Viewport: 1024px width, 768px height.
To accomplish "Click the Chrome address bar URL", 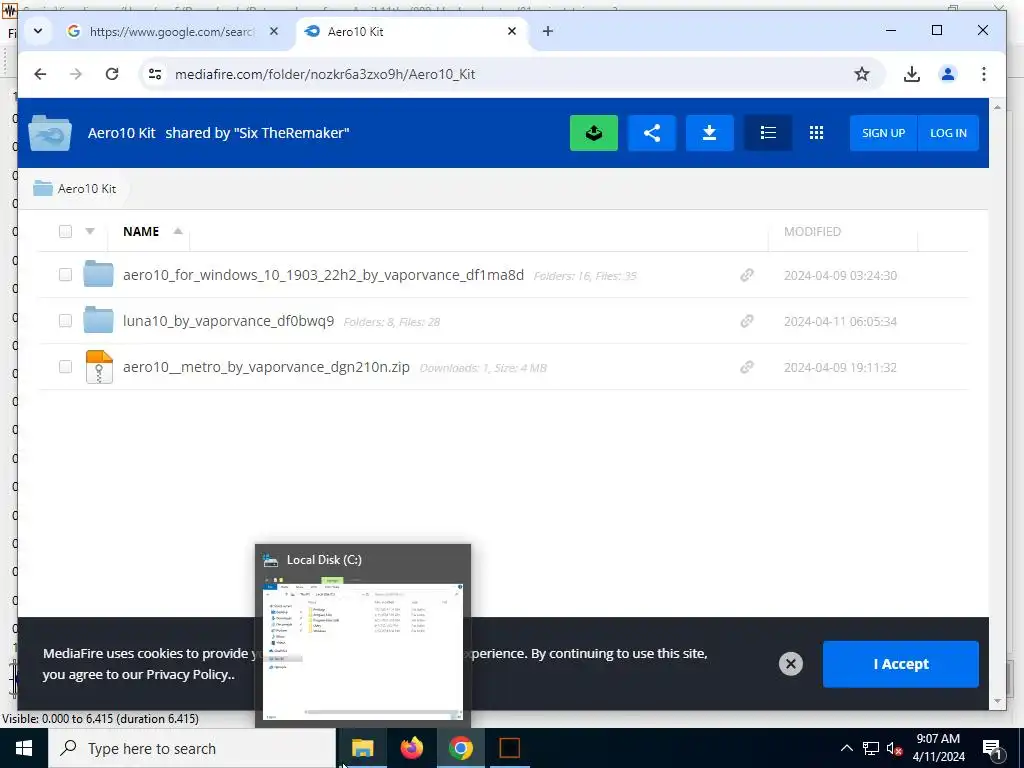I will (x=325, y=74).
